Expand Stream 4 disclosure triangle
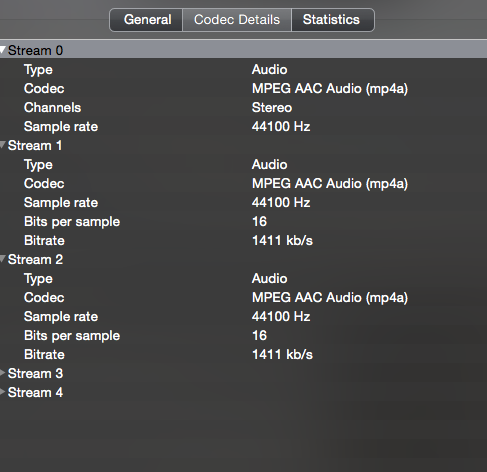487x472 pixels. click(3, 392)
